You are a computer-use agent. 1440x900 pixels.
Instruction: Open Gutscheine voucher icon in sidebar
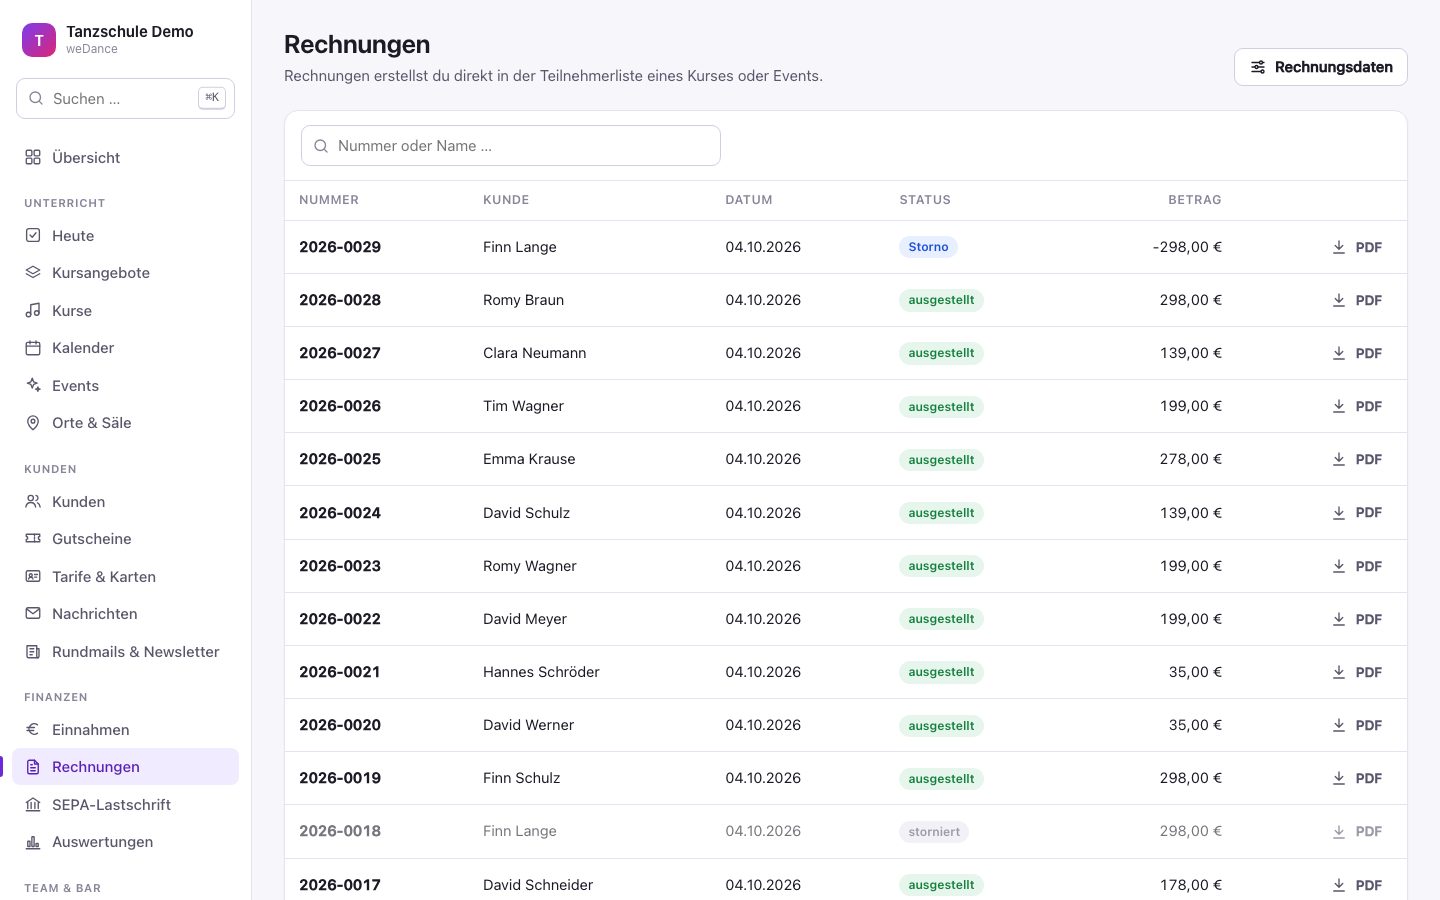click(x=33, y=539)
